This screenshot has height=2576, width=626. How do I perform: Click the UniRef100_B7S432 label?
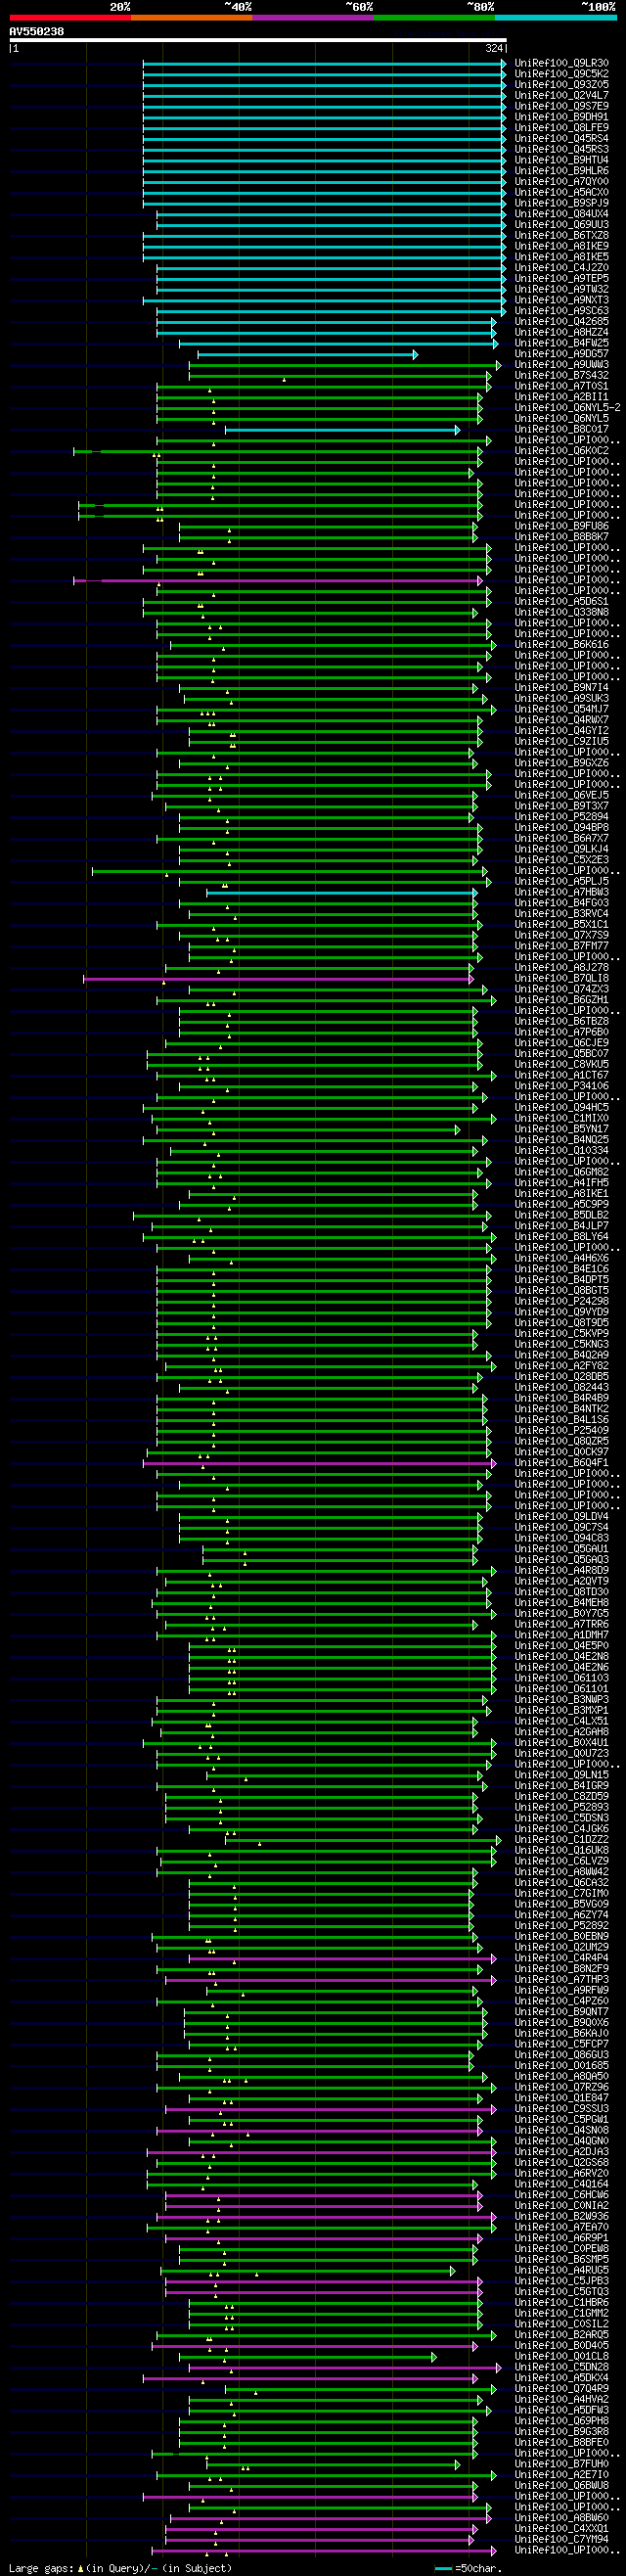(561, 376)
